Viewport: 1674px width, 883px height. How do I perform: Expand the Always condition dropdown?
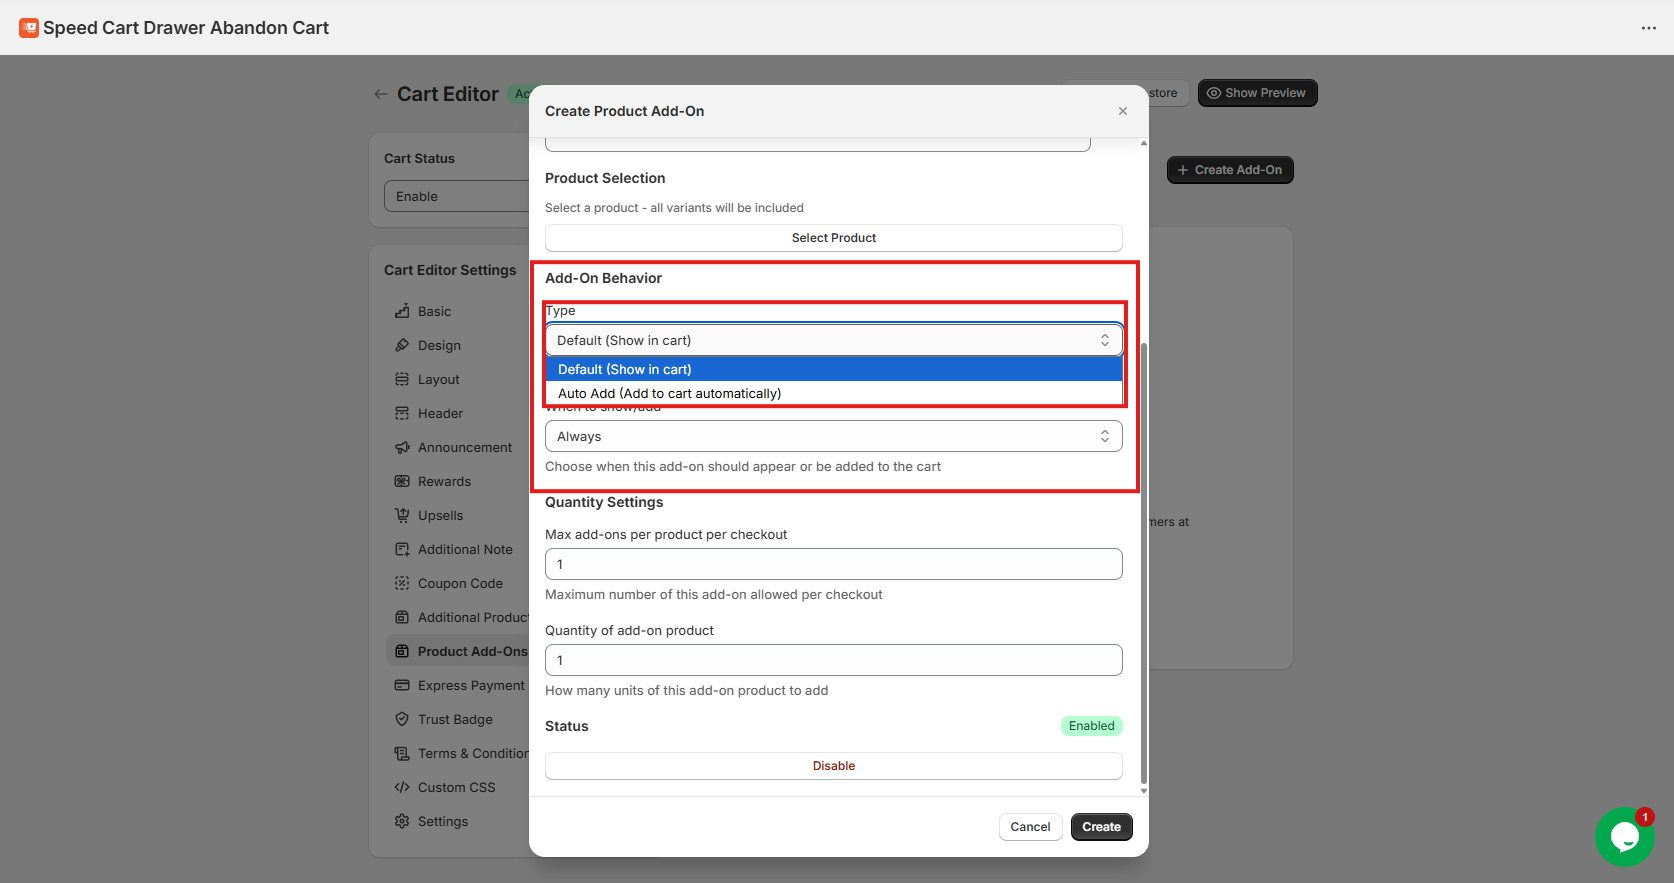pyautogui.click(x=833, y=436)
